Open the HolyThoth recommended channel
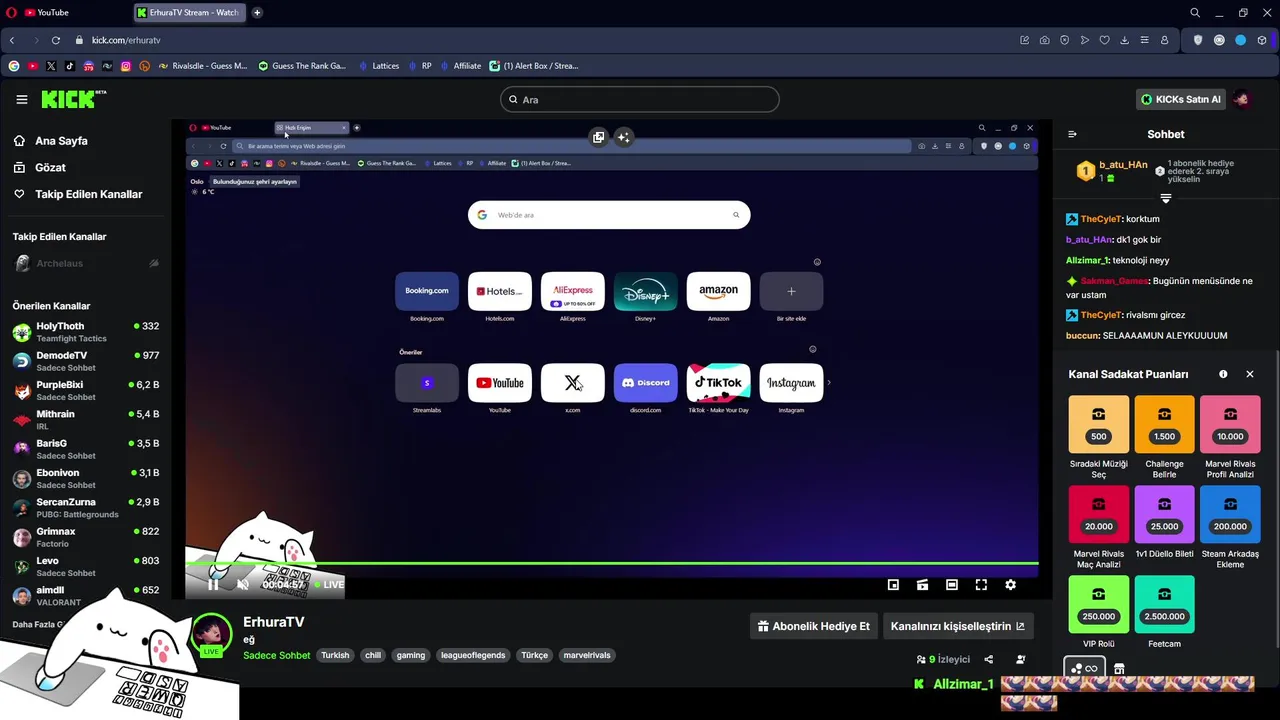 click(x=85, y=332)
